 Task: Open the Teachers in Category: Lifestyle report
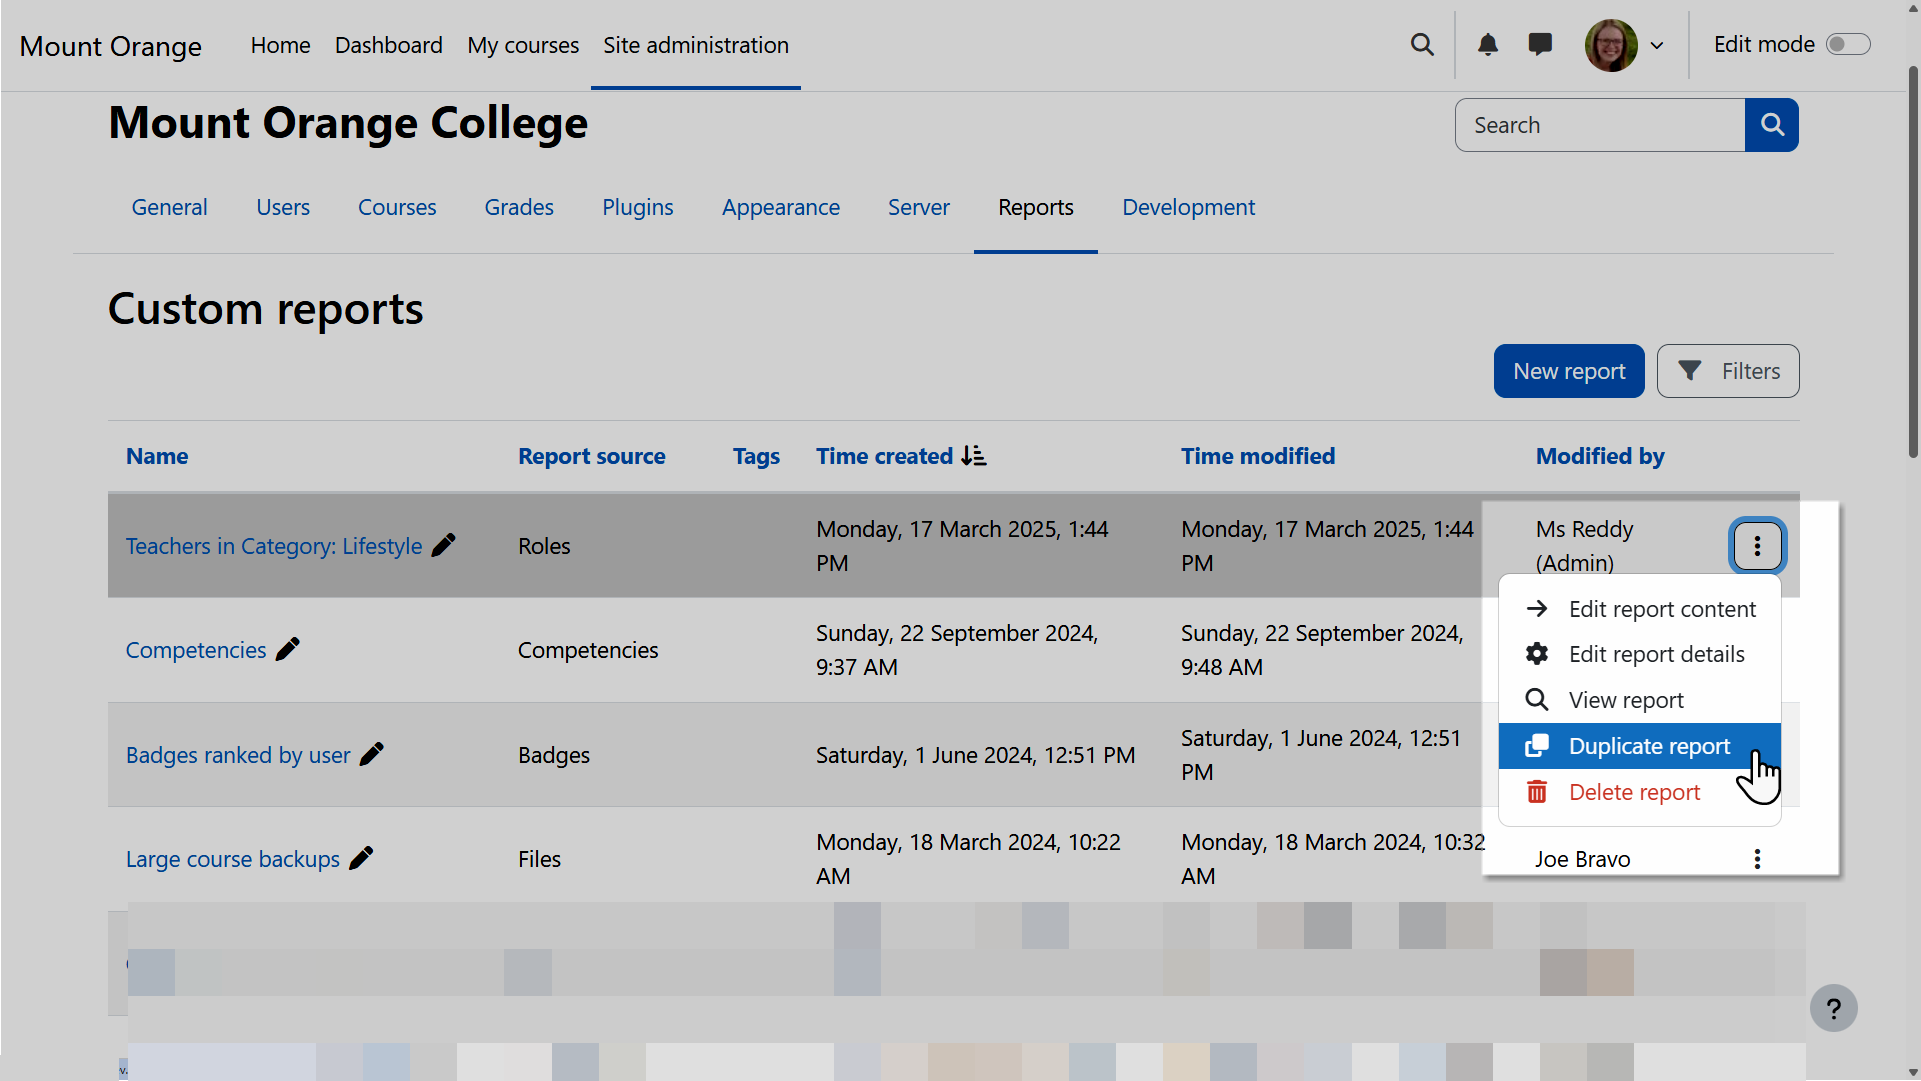(x=274, y=546)
